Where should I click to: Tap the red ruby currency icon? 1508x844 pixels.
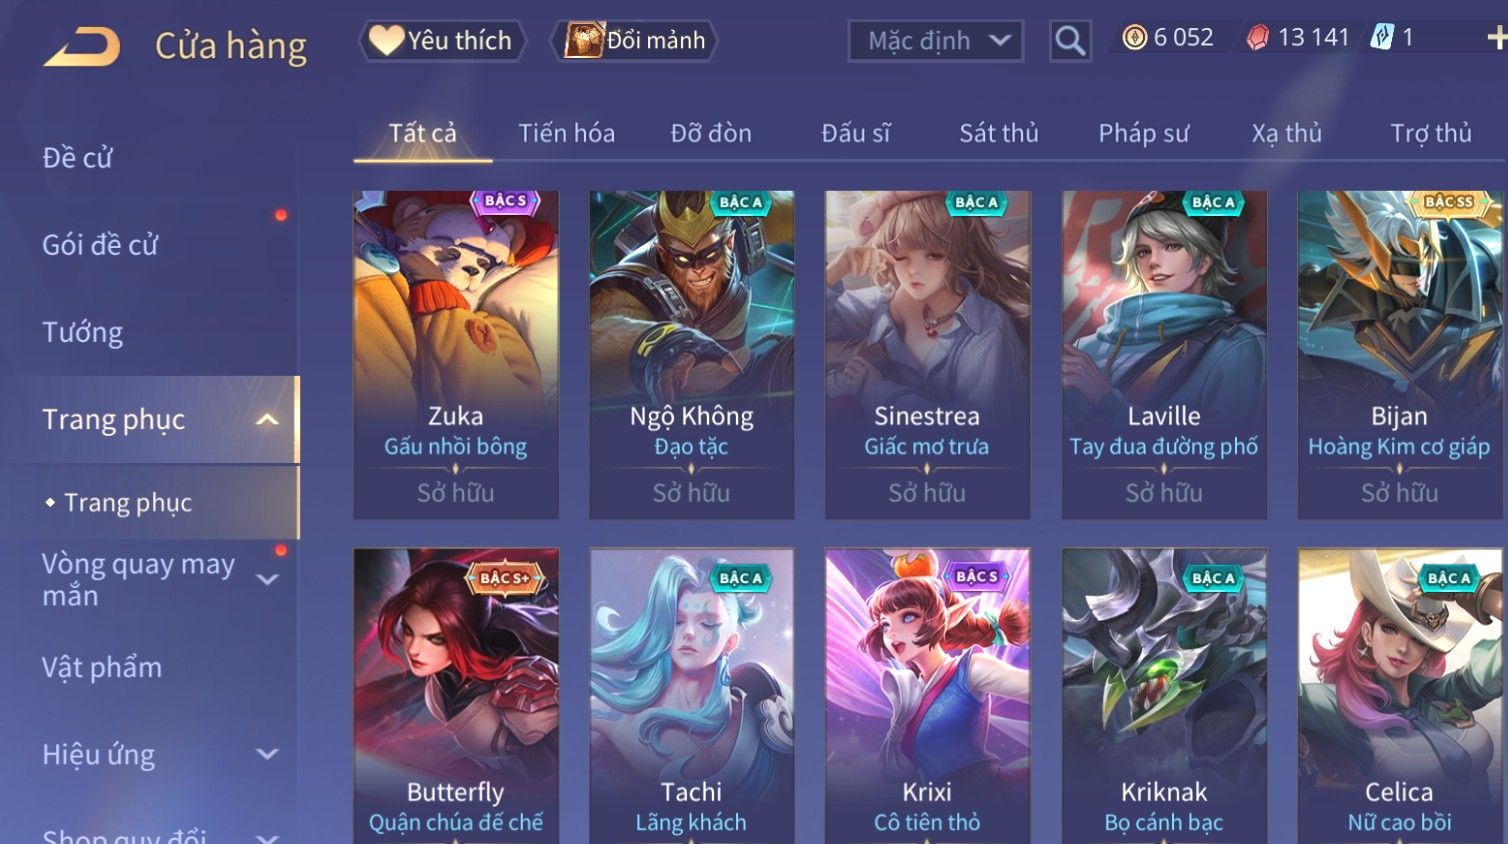[1258, 38]
